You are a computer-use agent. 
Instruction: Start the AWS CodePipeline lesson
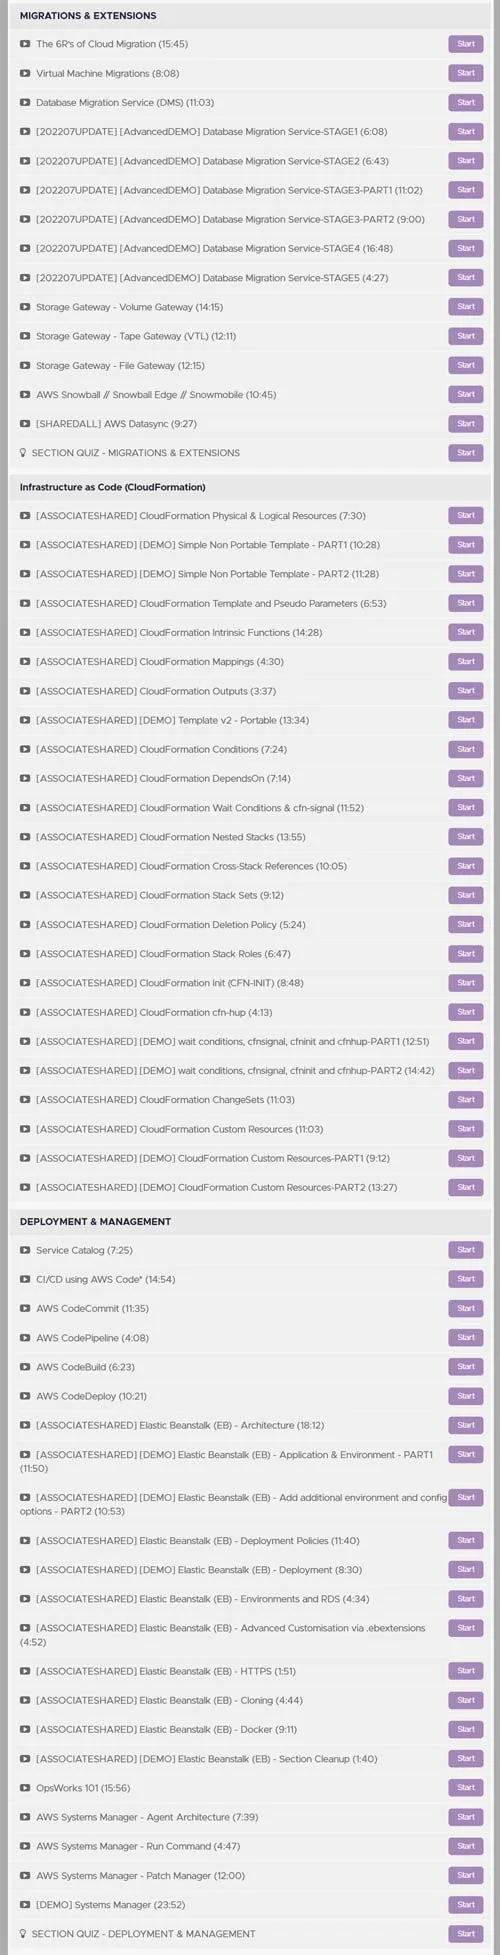[466, 1337]
